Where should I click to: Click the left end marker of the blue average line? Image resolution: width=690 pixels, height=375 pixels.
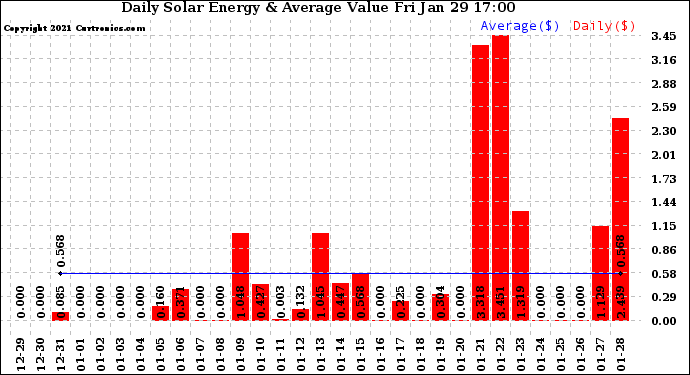click(60, 273)
